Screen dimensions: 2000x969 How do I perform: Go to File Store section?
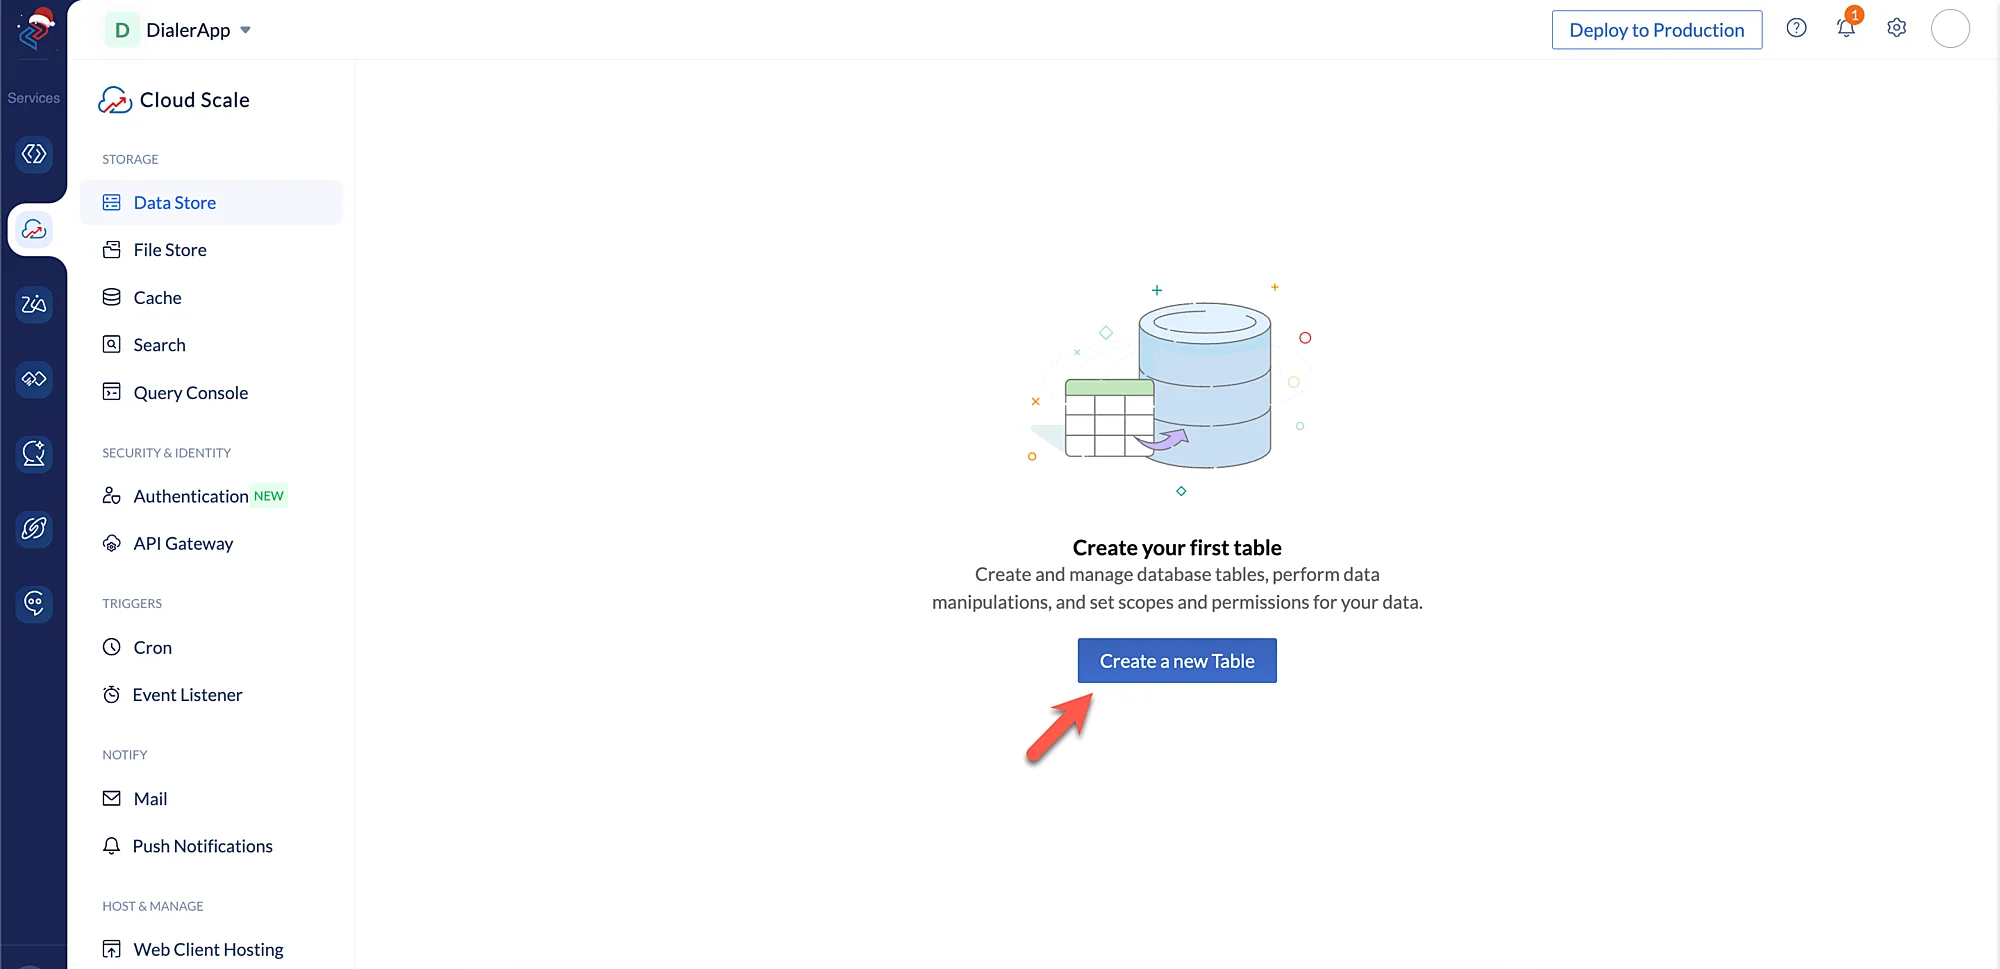pos(170,250)
